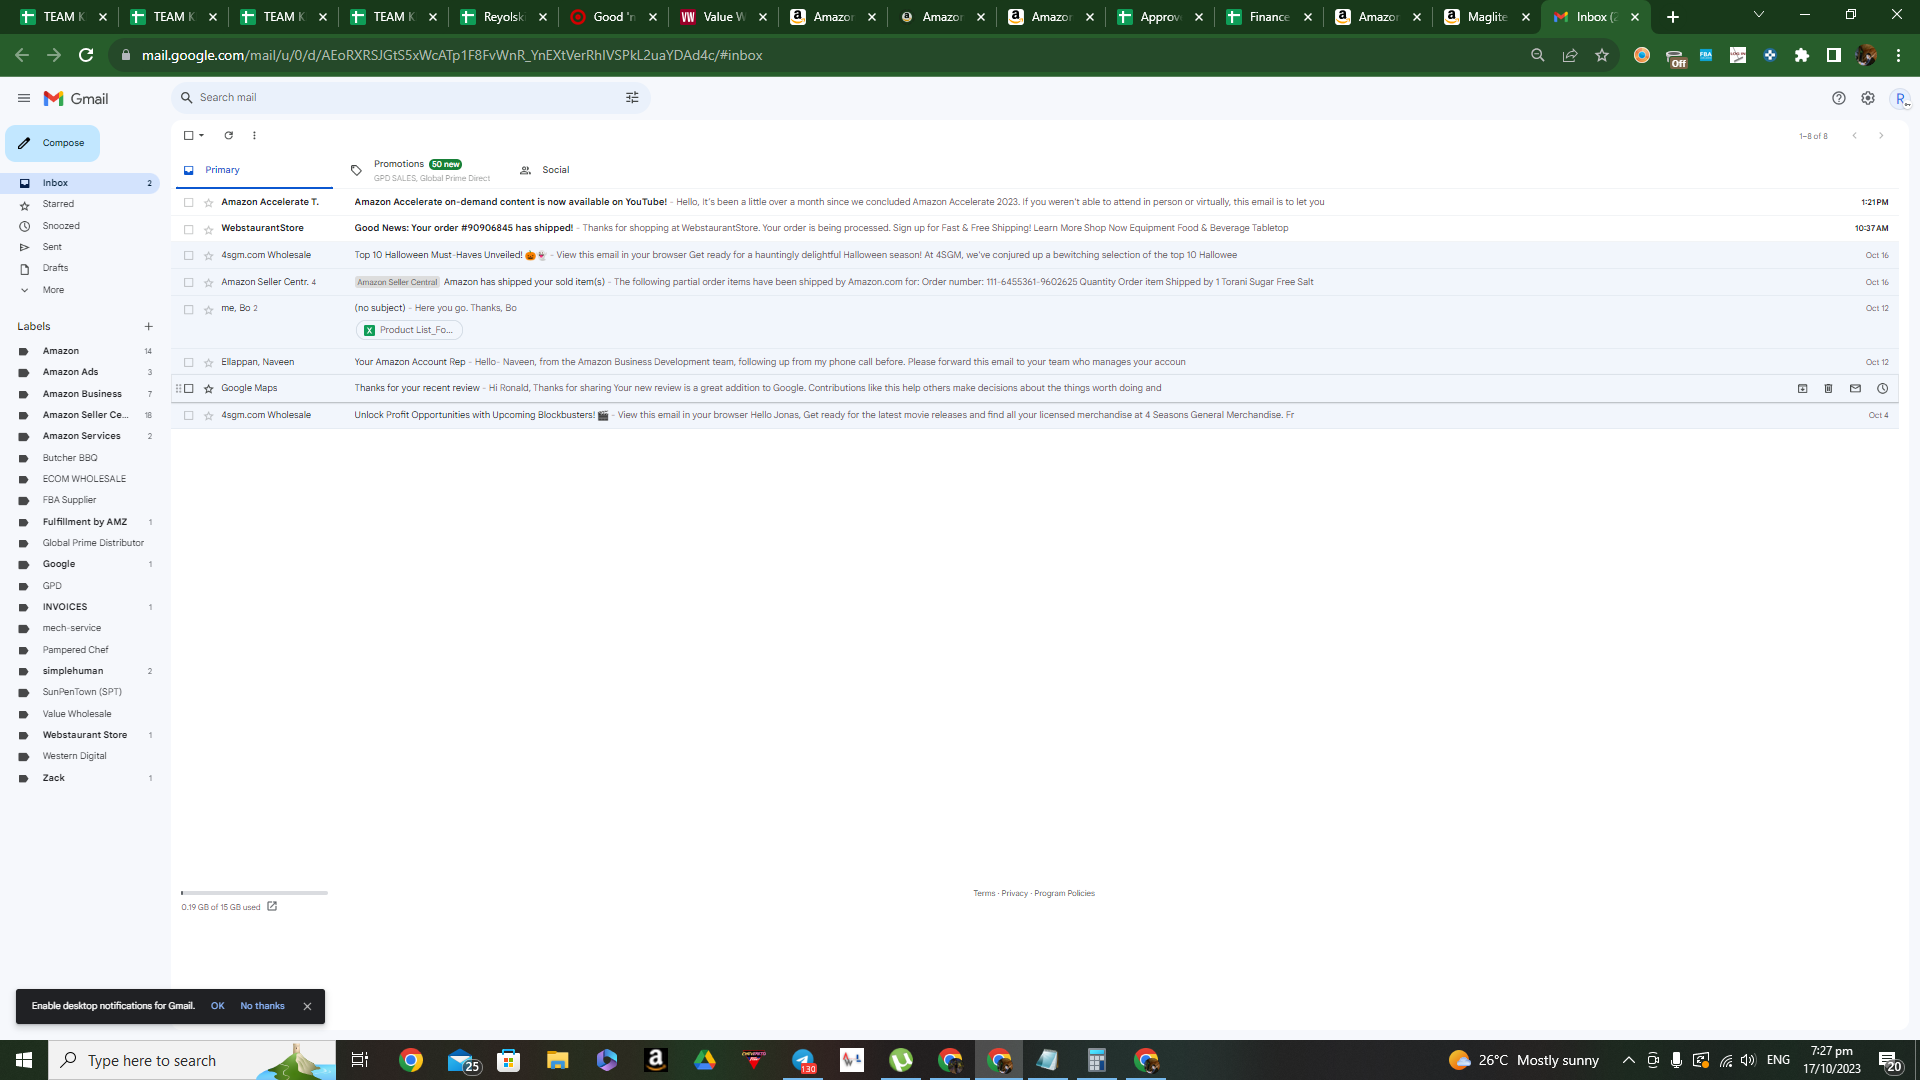
Task: Tick checkbox for Unlock Profit Opportunities email
Action: tap(188, 416)
